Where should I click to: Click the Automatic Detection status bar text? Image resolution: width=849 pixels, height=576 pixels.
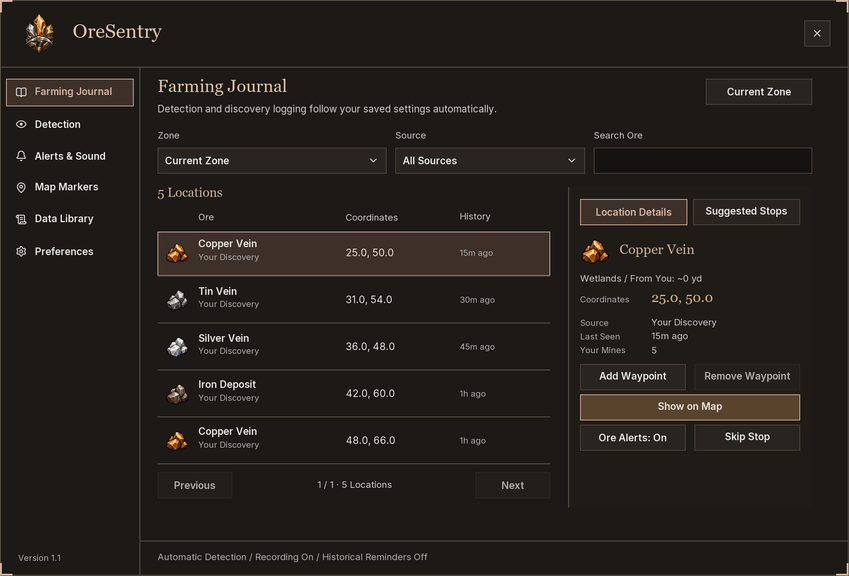click(x=292, y=557)
